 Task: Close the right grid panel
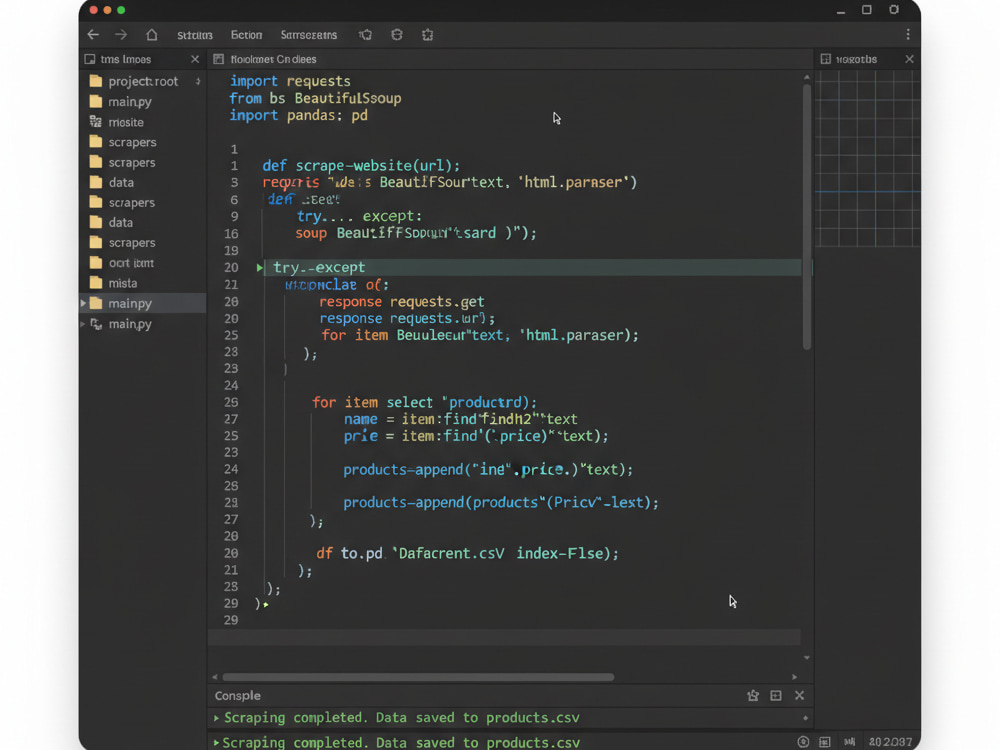click(x=909, y=59)
